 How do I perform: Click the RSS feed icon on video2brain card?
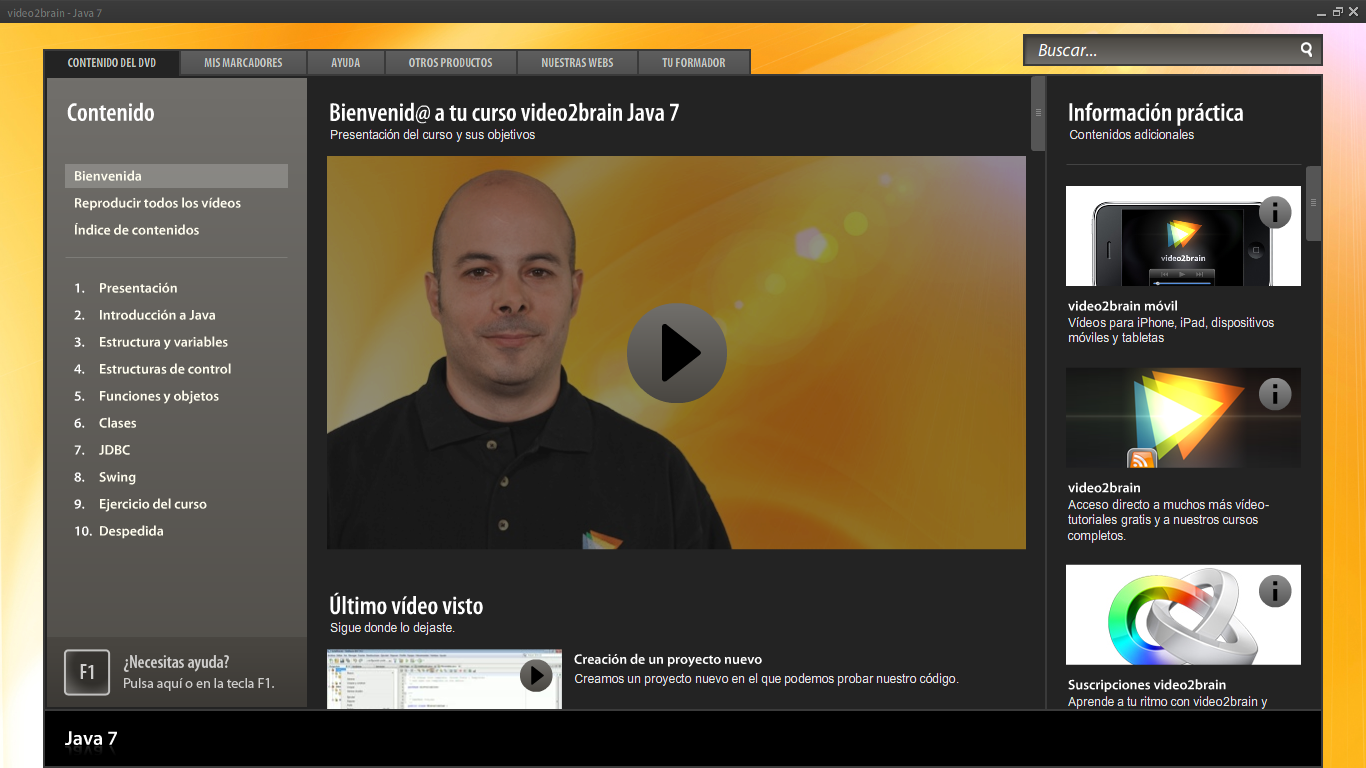click(1142, 459)
